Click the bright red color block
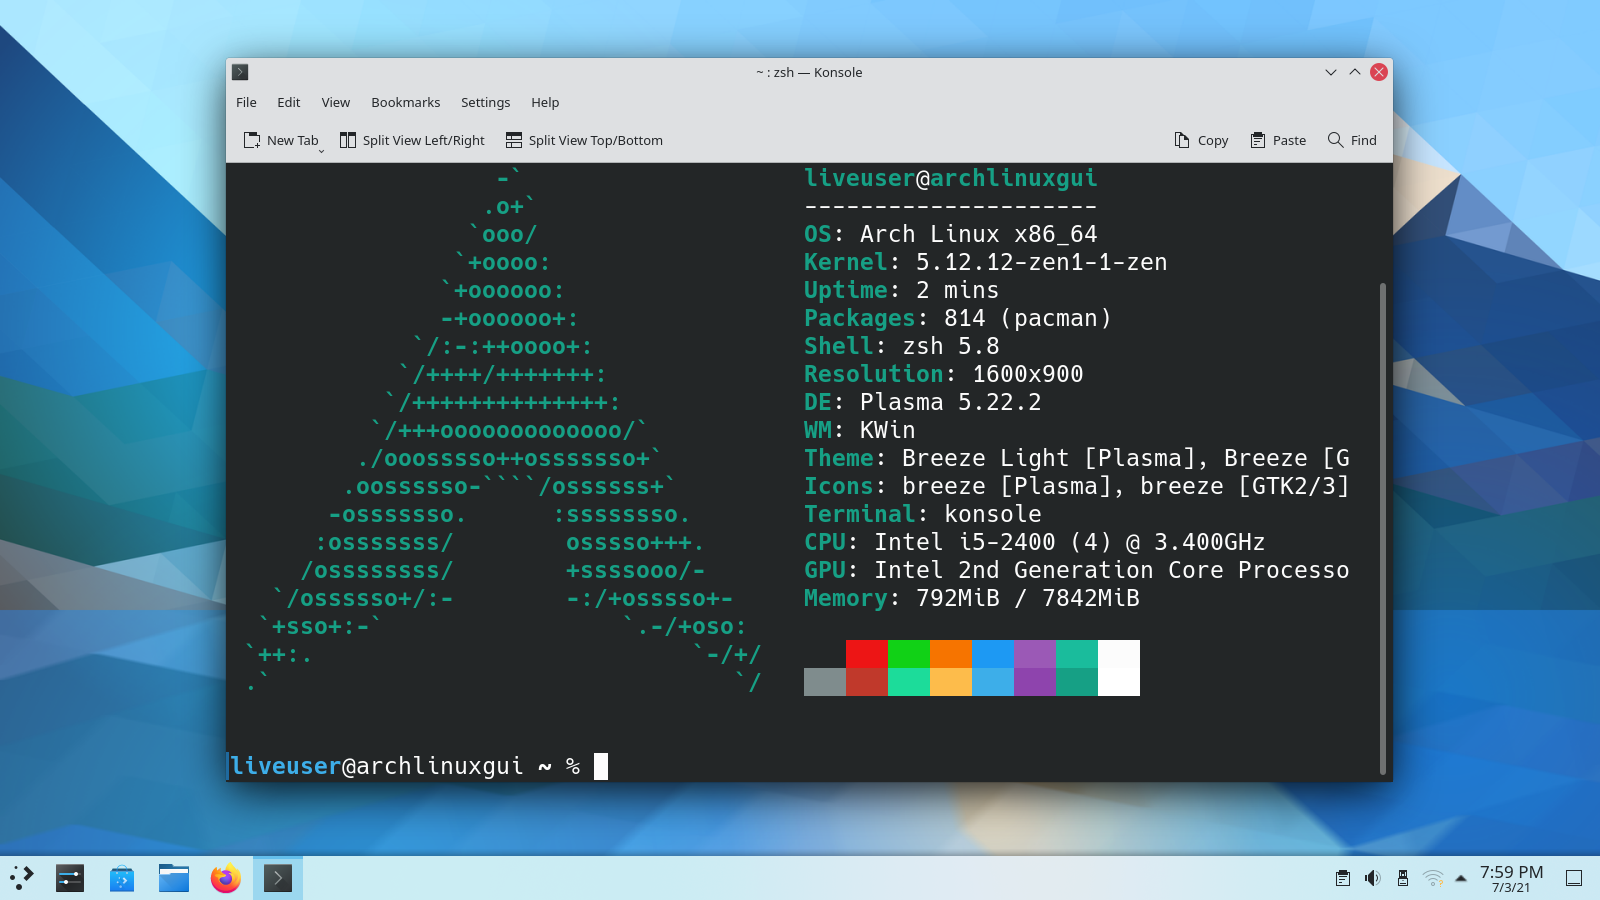1600x900 pixels. coord(867,654)
